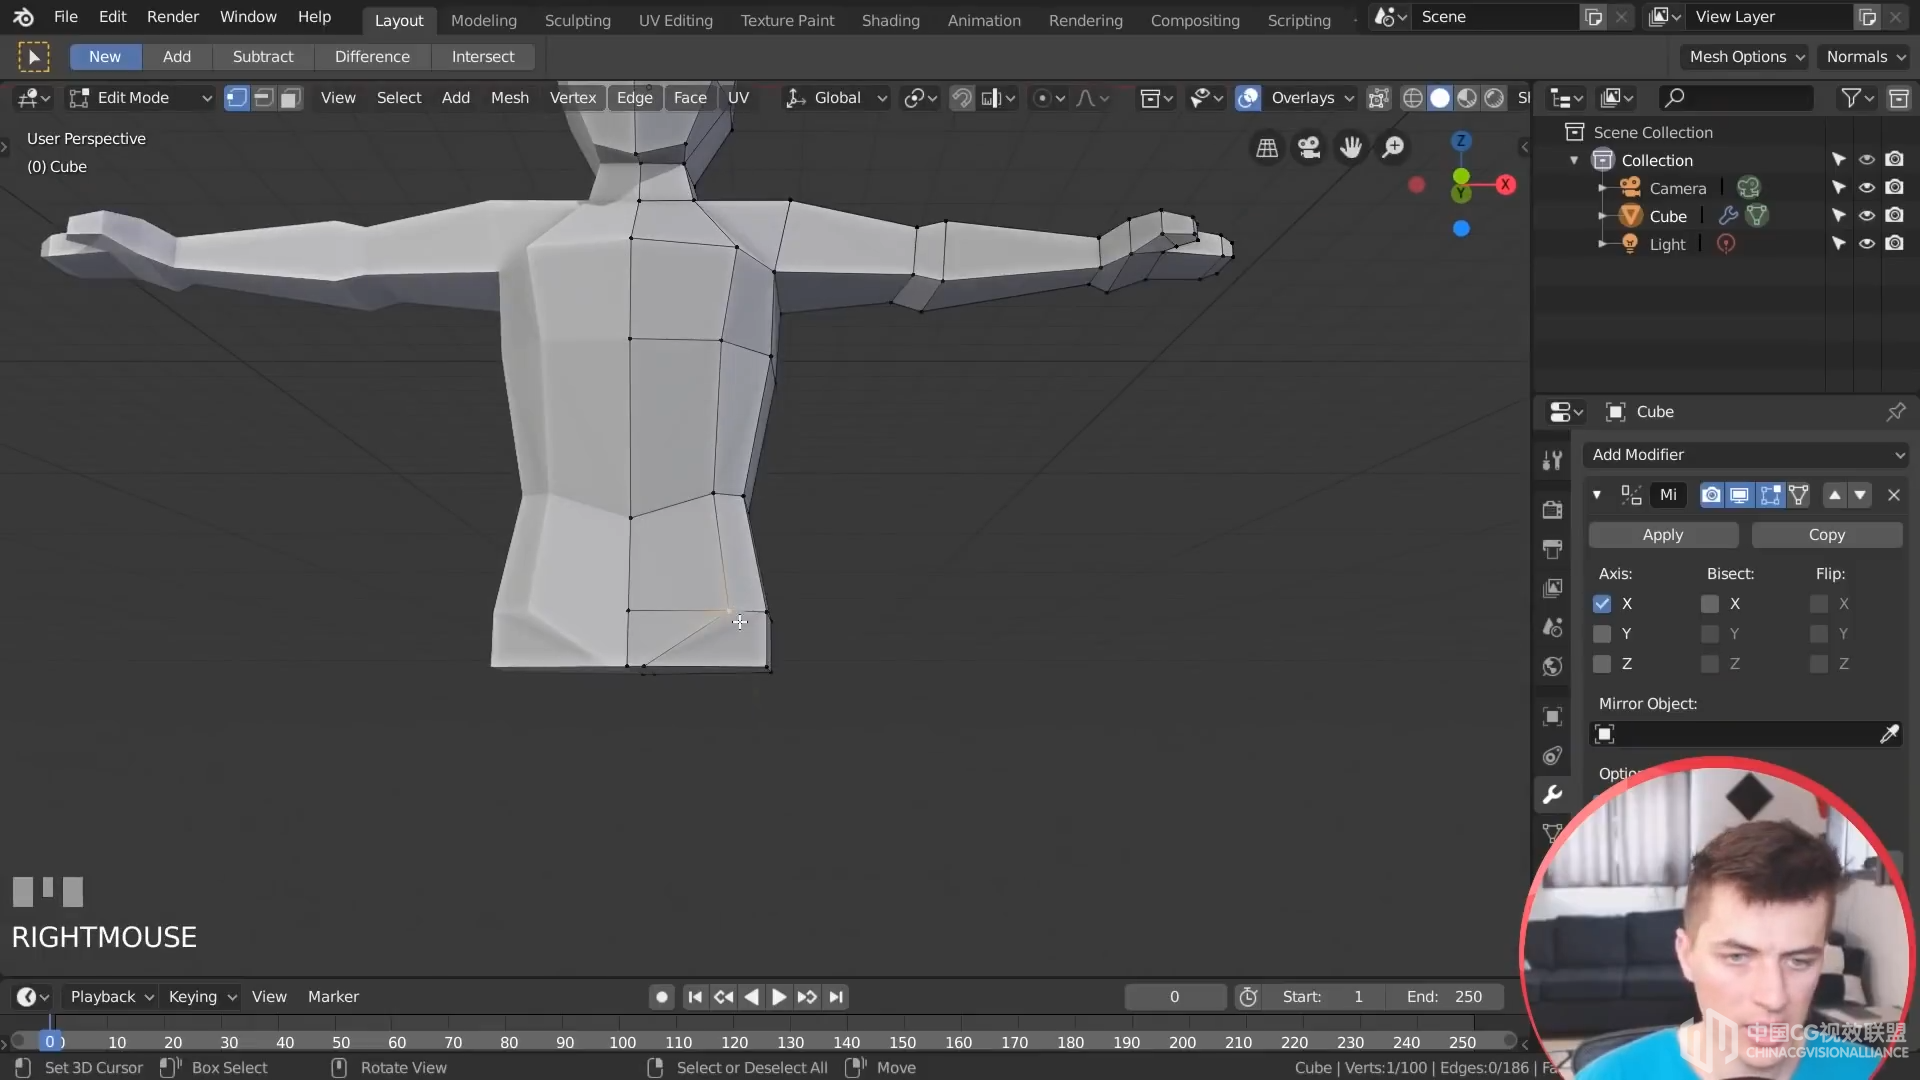This screenshot has height=1080, width=1920.
Task: Collapse the Collection tree item
Action: point(1574,161)
